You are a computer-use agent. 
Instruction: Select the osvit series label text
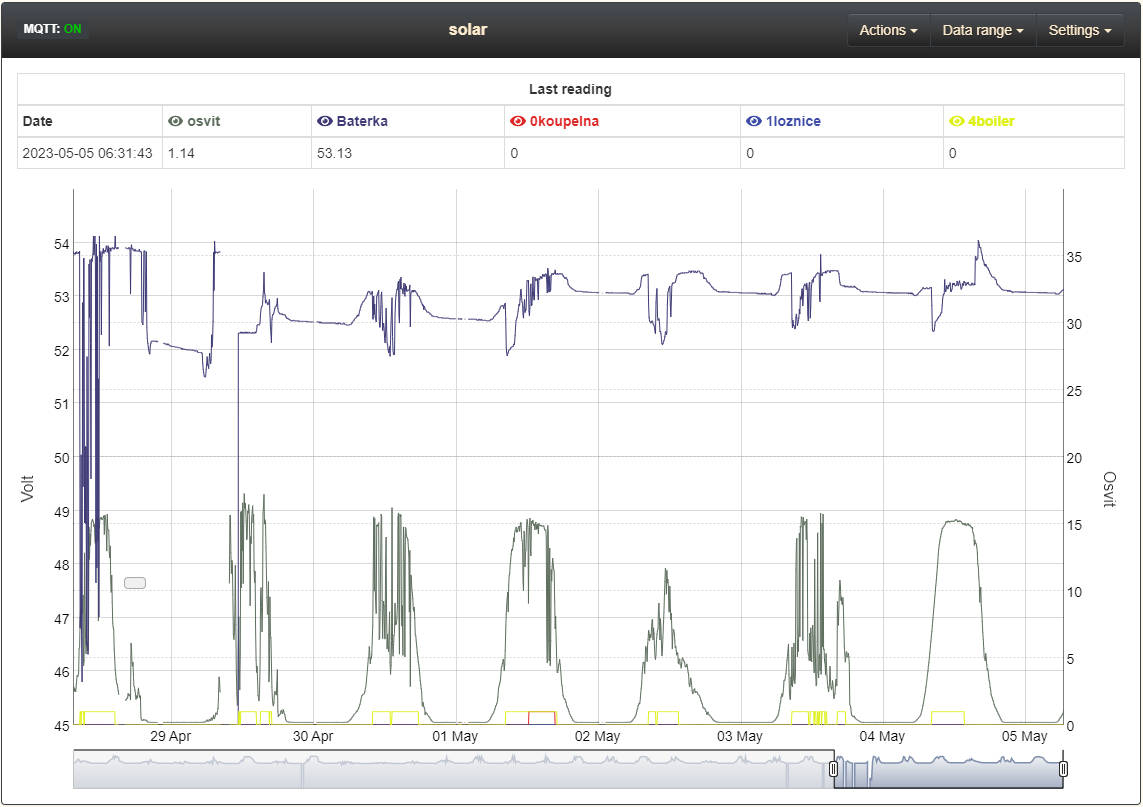tap(204, 121)
